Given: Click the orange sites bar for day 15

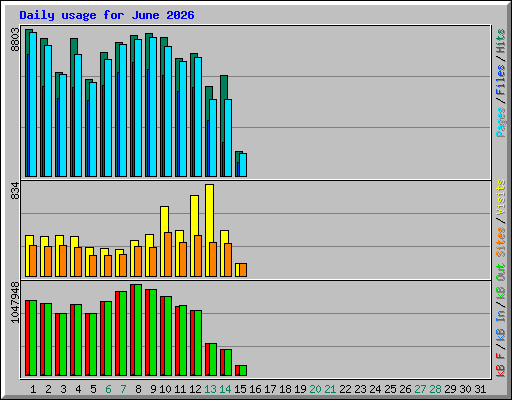Looking at the screenshot, I should coord(243,270).
